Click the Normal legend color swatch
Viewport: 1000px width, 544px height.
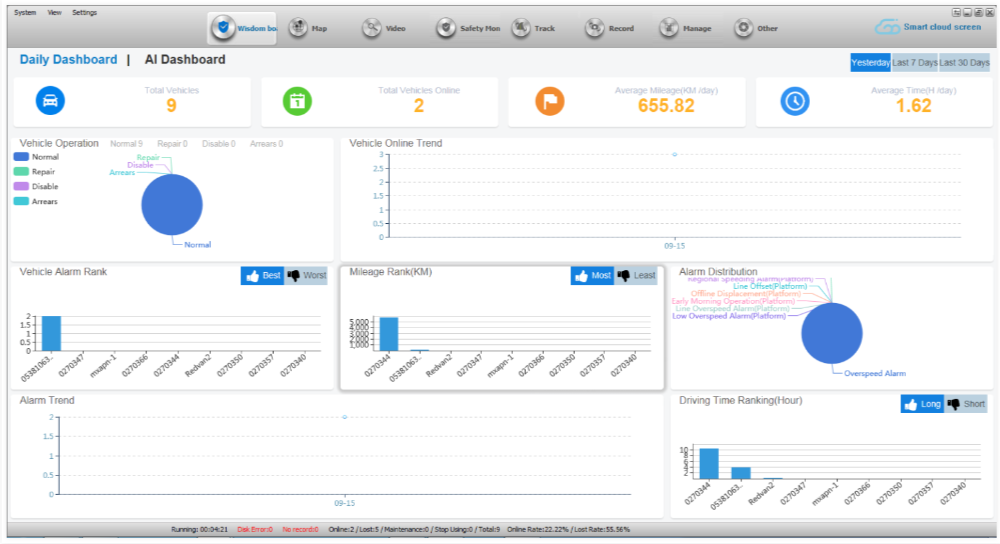(21, 157)
